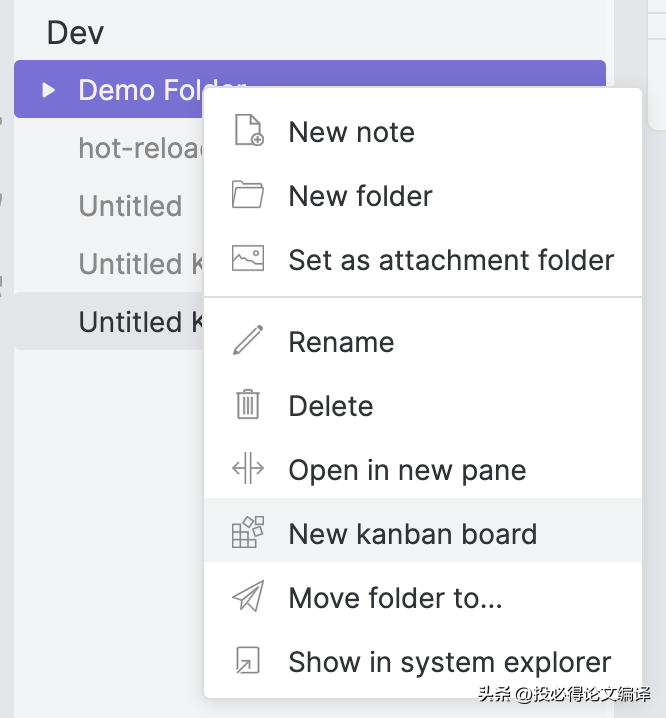Screen dimensions: 666x718
Task: Click the New folder icon
Action: pos(248,195)
